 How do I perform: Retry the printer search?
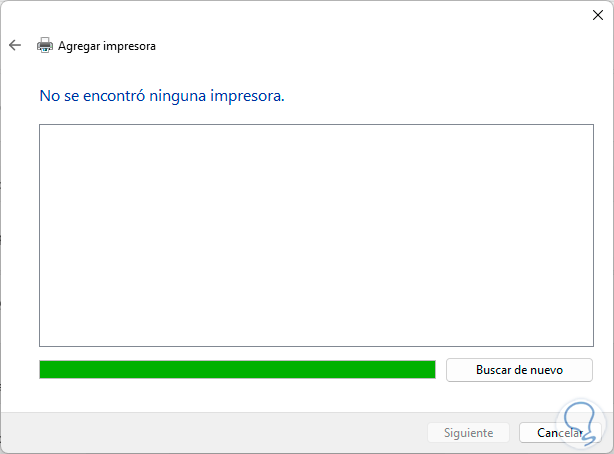pos(519,370)
